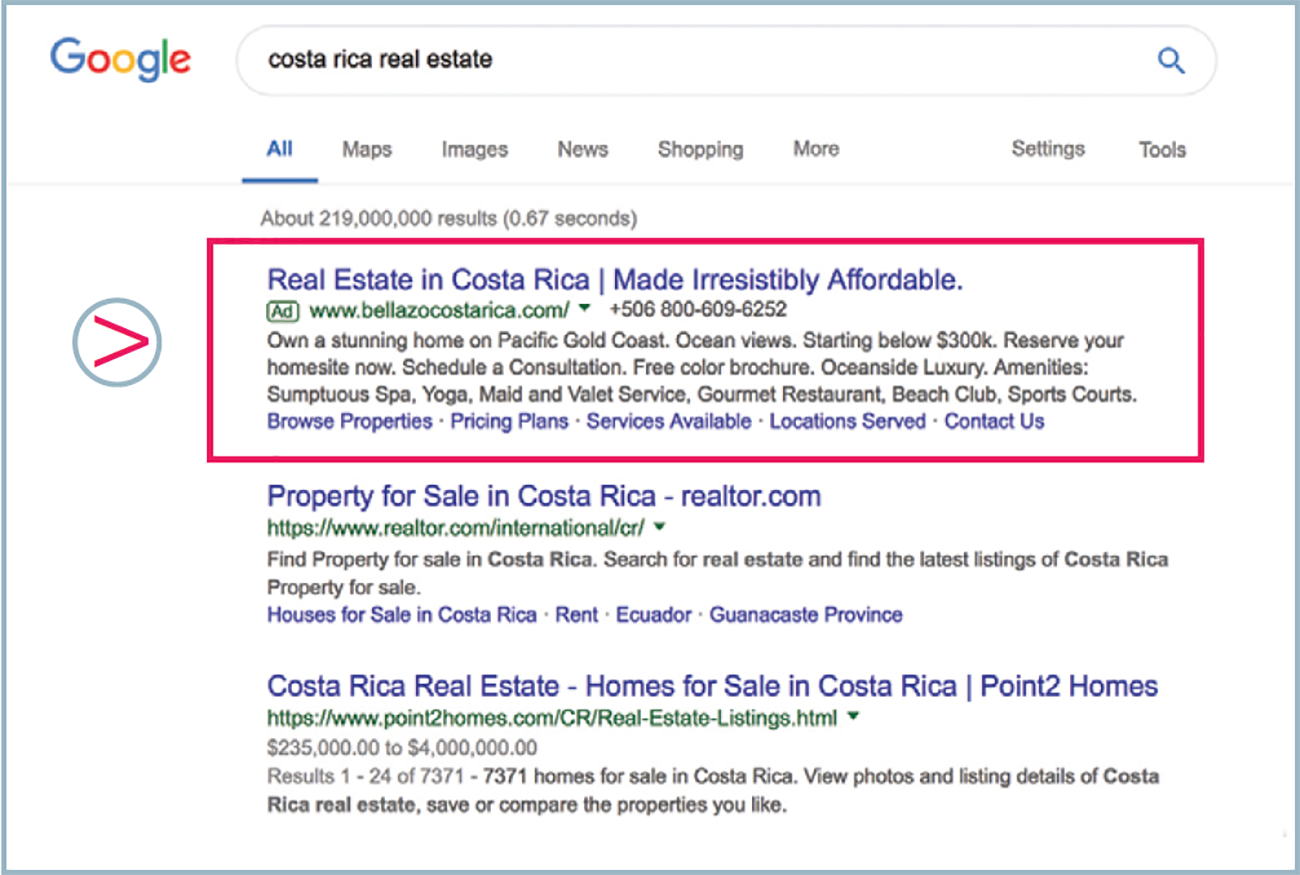Expand dropdown arrow beside realtor.com URL
Screen dimensions: 1300x875
click(x=660, y=526)
